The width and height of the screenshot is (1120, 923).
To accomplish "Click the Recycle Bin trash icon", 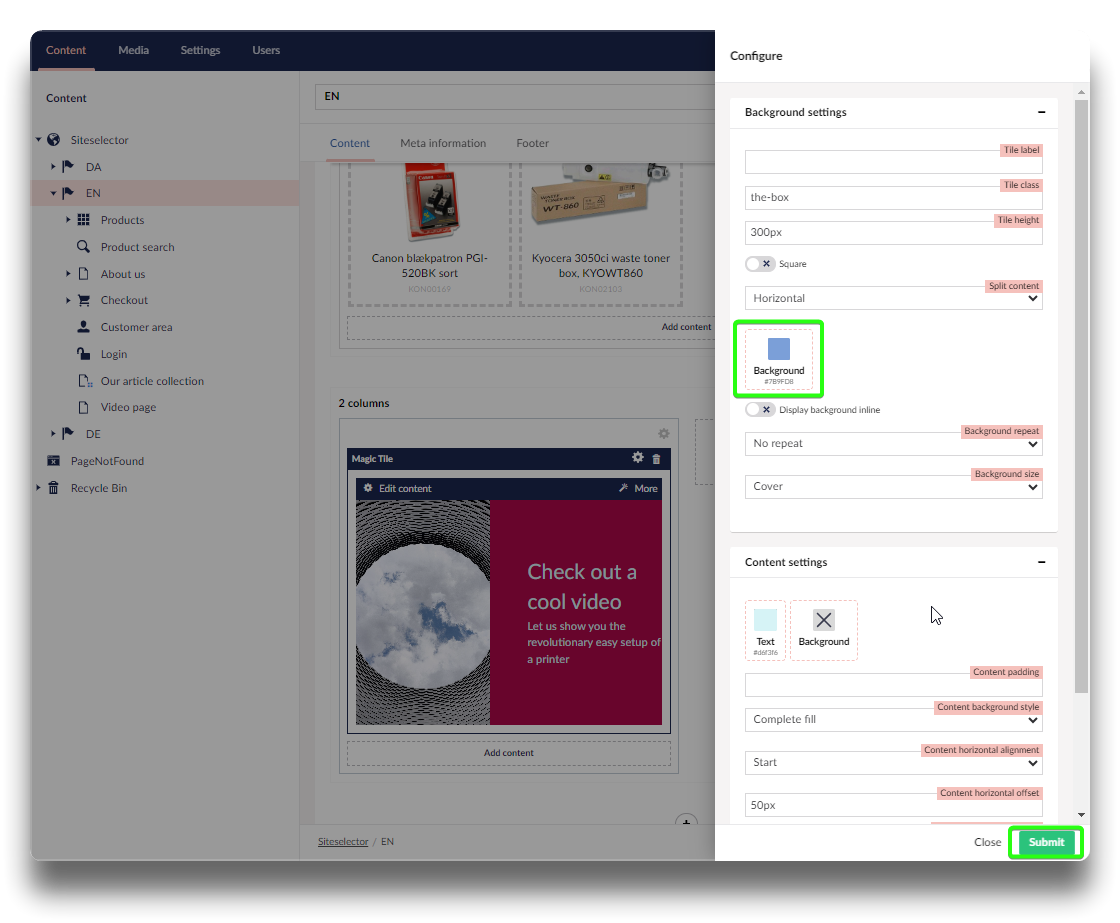I will (54, 488).
